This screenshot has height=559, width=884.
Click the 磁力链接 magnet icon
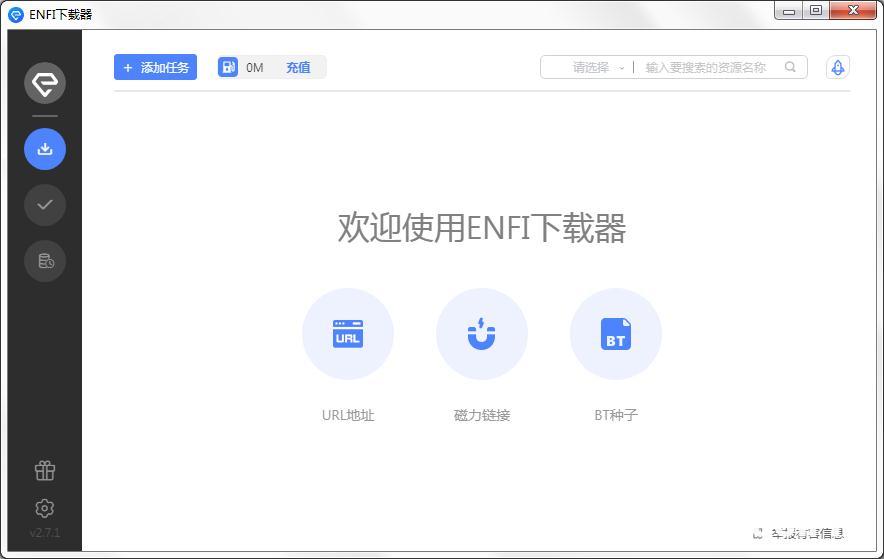pyautogui.click(x=481, y=334)
